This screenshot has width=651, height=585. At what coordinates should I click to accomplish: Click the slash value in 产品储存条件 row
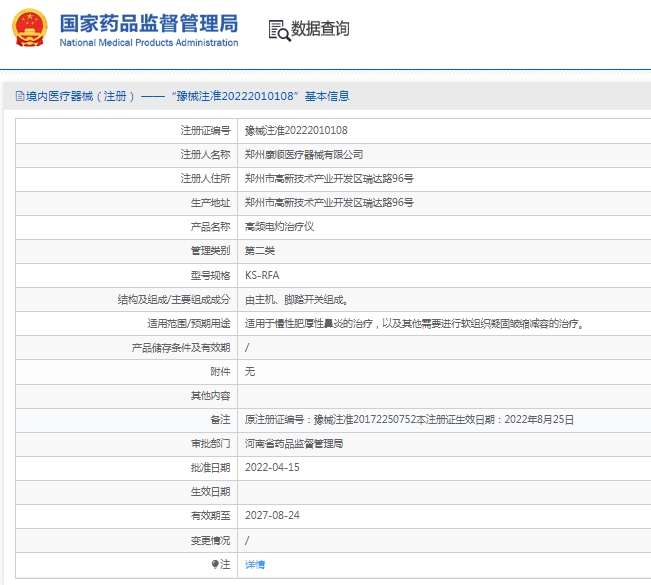tap(247, 348)
